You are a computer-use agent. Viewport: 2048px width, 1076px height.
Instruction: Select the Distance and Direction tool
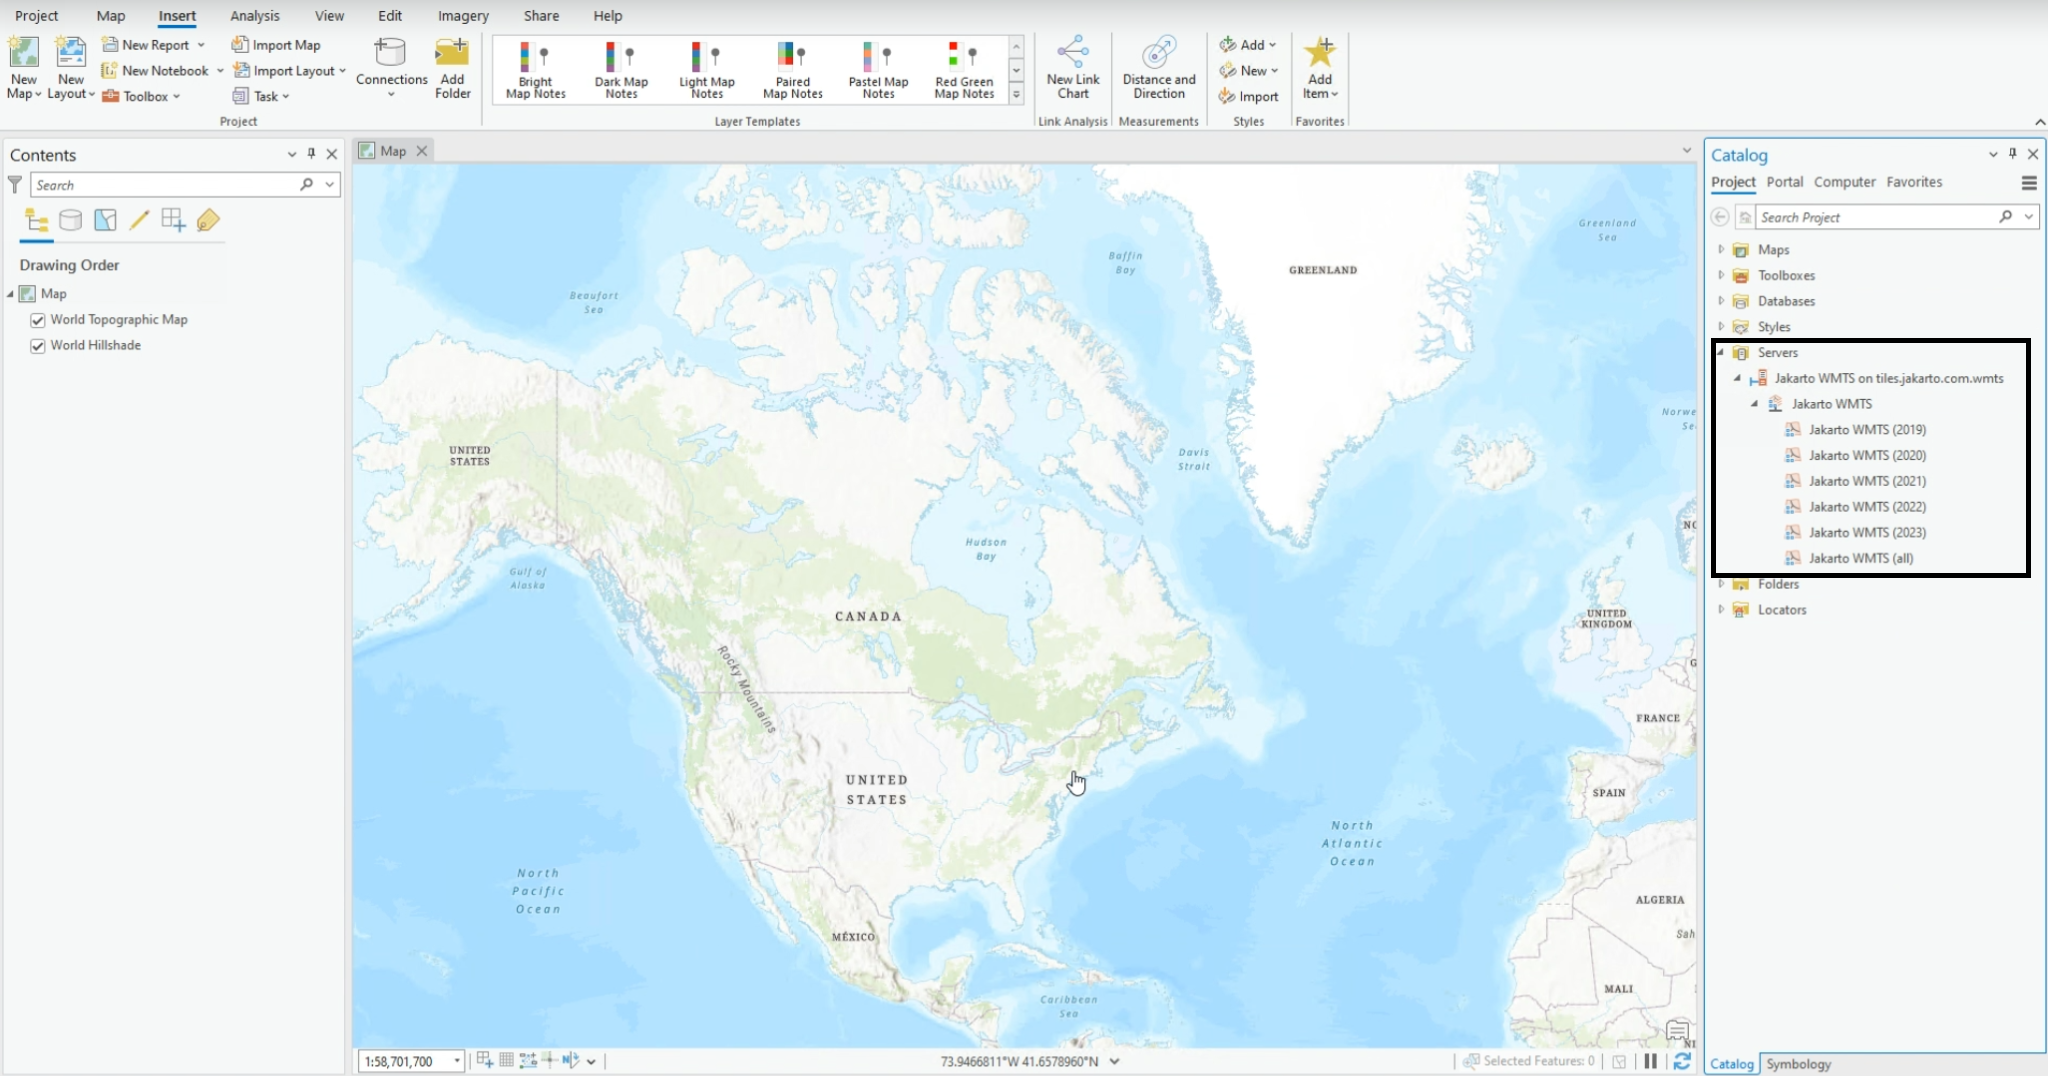click(x=1158, y=67)
